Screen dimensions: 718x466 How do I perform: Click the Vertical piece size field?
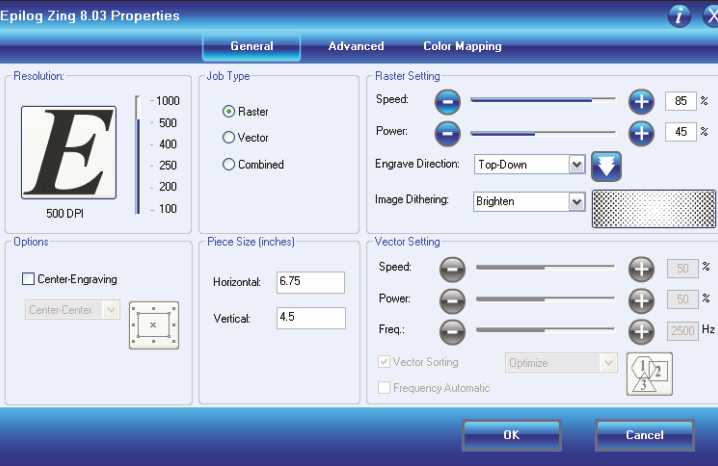(310, 318)
